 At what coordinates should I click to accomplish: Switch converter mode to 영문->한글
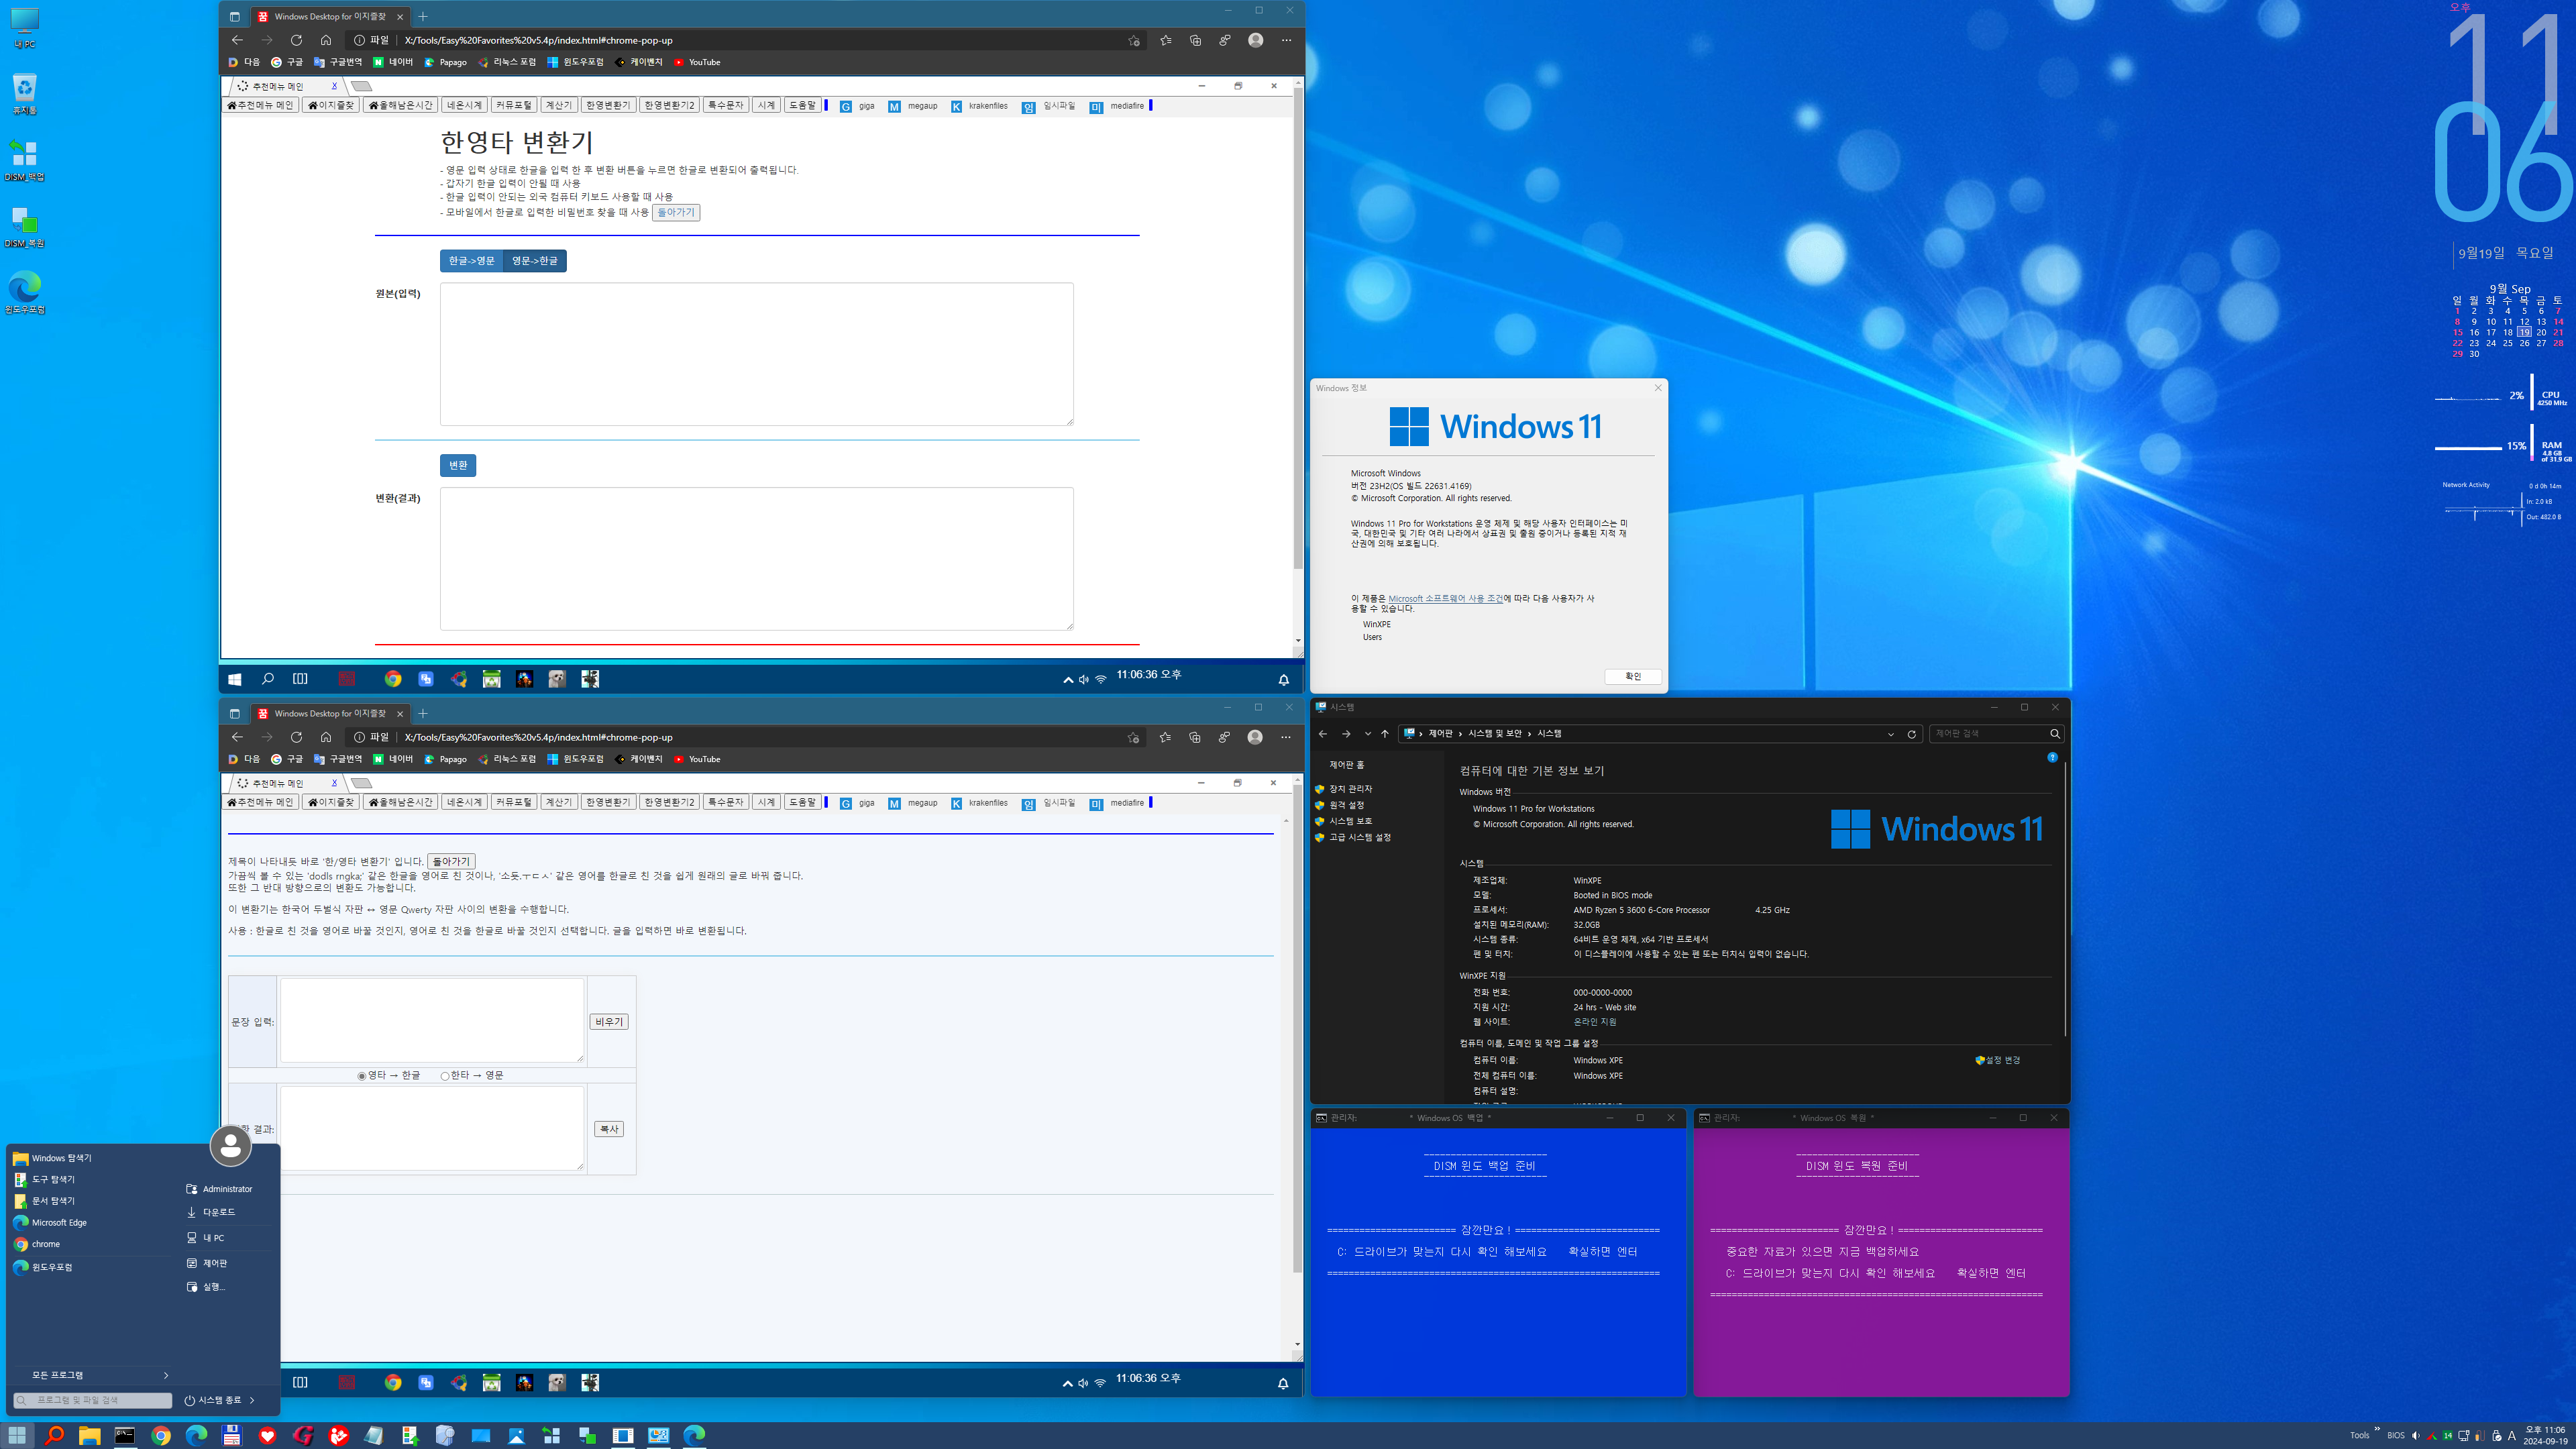coord(535,261)
